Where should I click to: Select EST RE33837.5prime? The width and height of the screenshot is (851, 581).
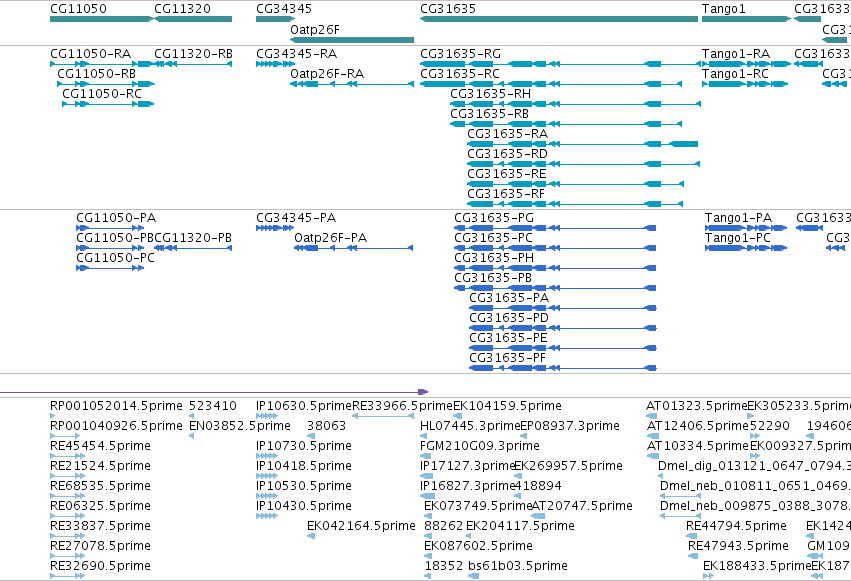pos(67,537)
